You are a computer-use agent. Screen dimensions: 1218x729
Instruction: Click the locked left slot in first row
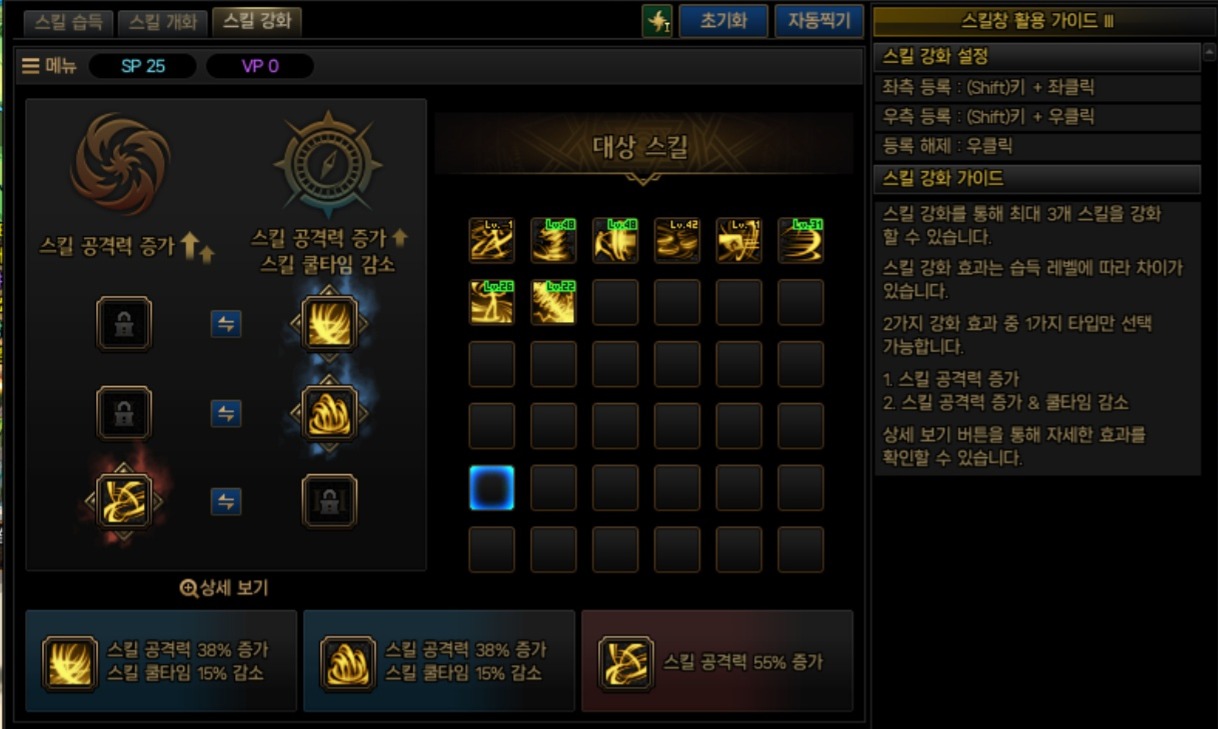tap(124, 324)
